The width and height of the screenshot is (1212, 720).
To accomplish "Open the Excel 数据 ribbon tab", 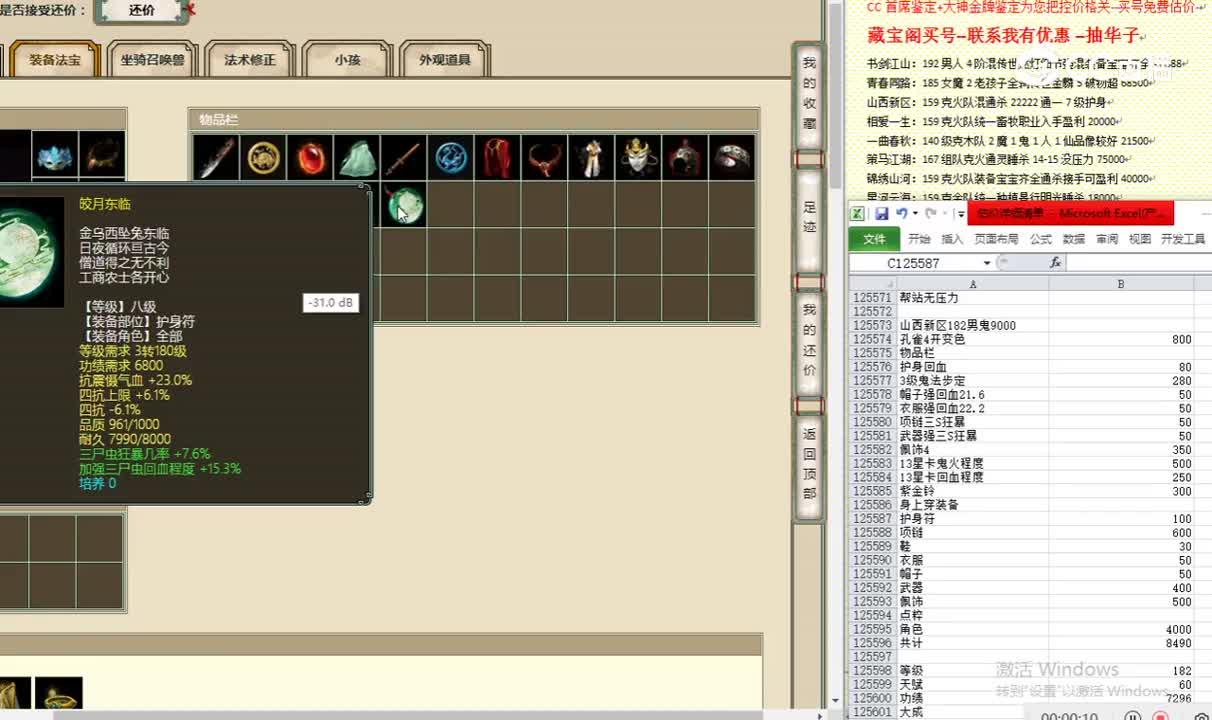I will pos(1074,239).
